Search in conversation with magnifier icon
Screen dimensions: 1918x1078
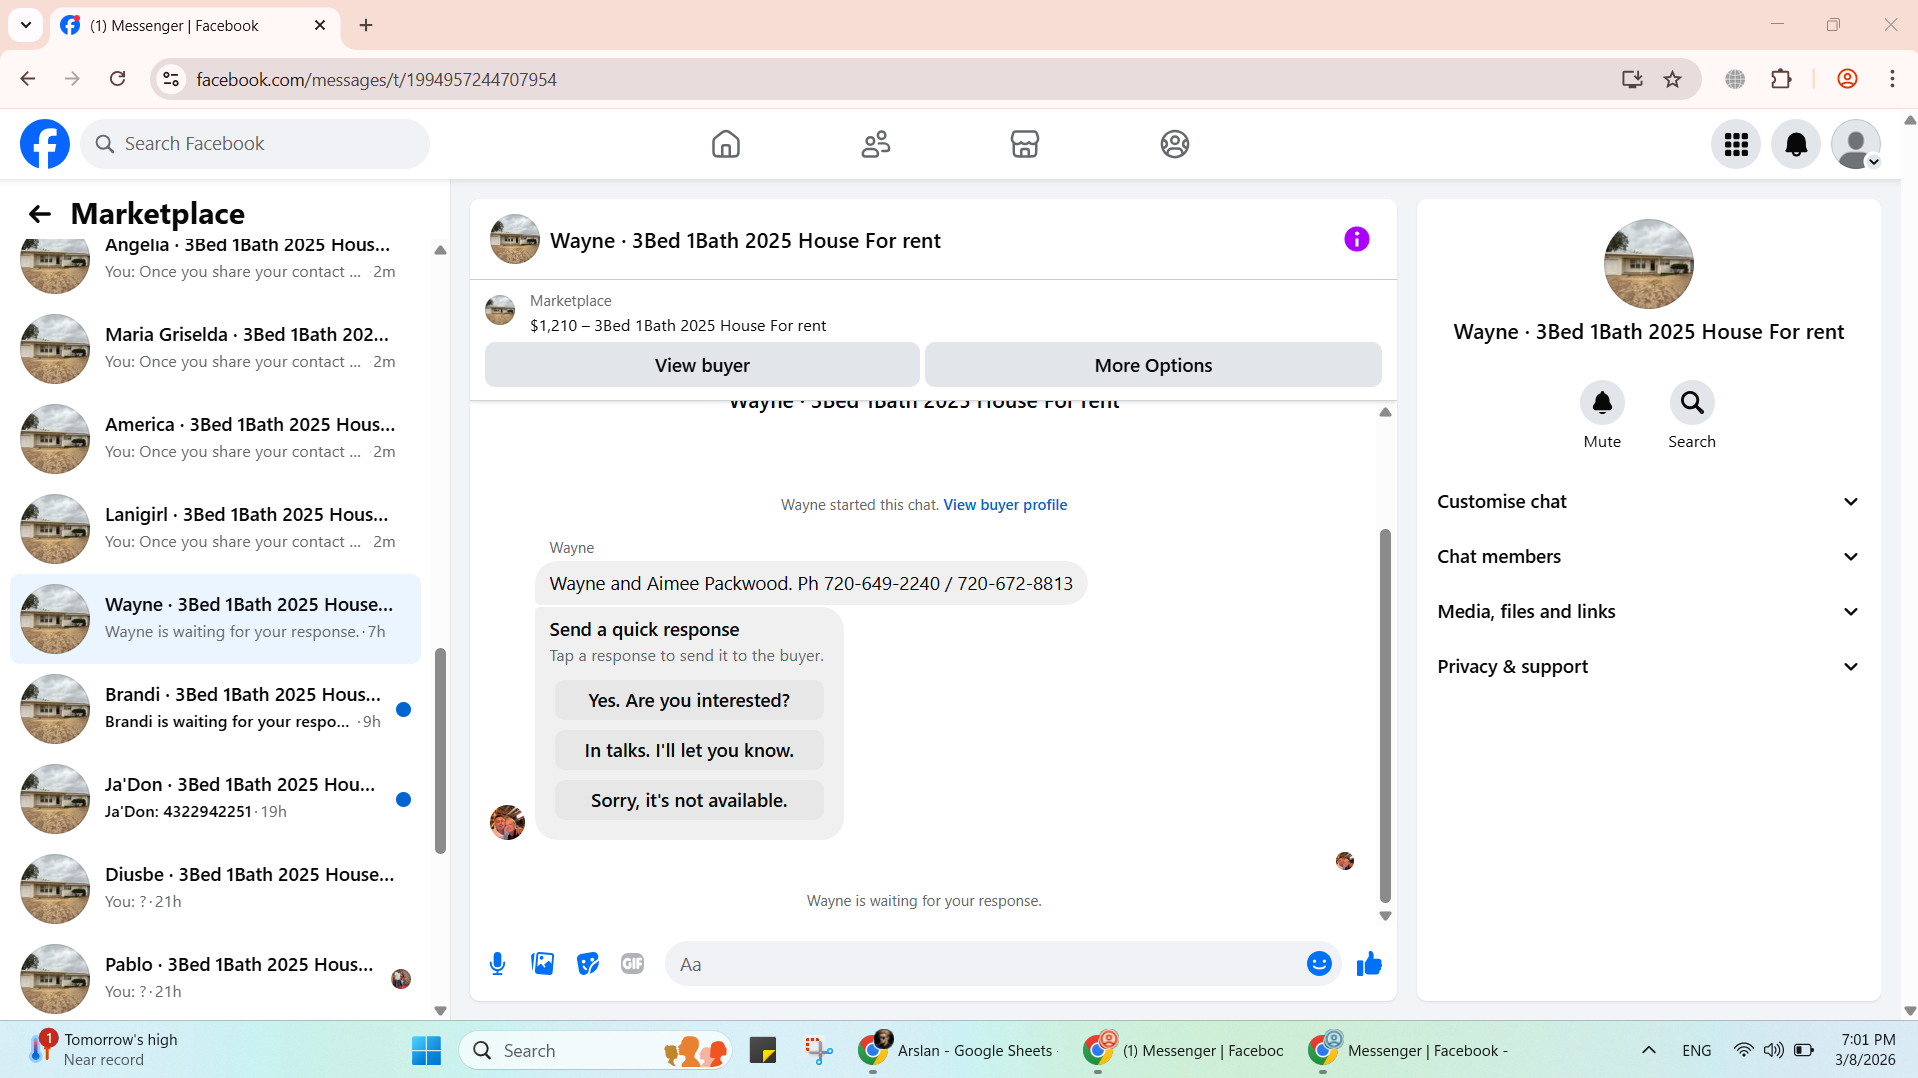tap(1692, 403)
